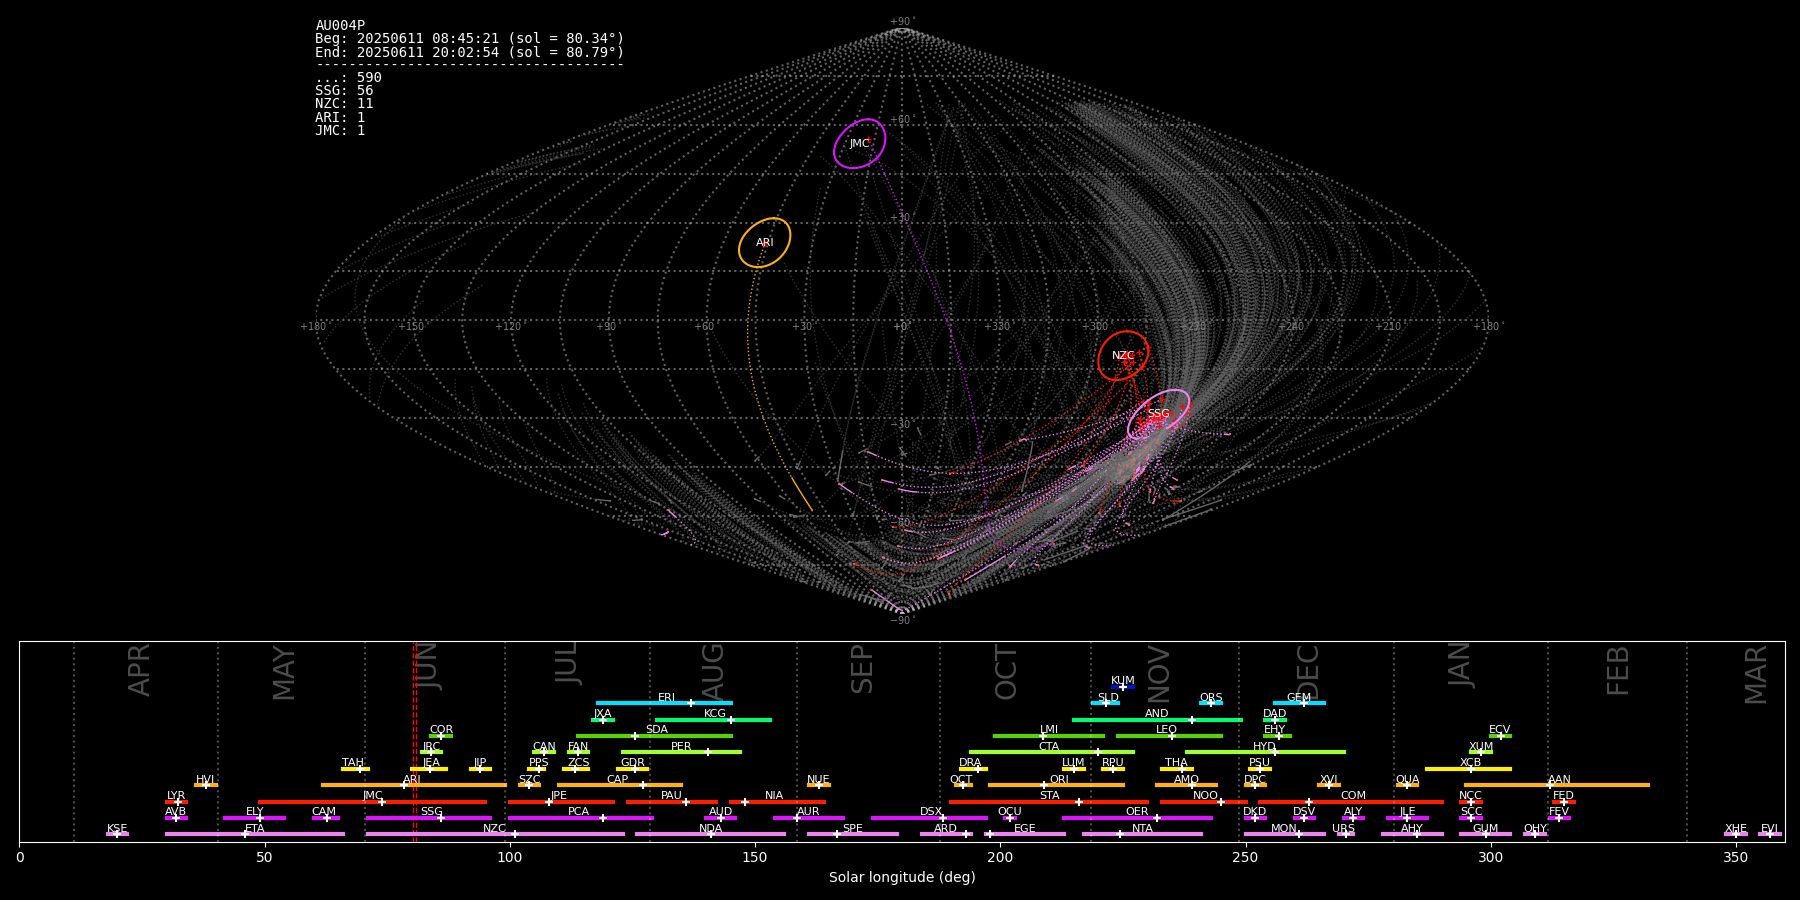Viewport: 1800px width, 900px height.
Task: Click the NDA shower label
Action: tap(710, 829)
